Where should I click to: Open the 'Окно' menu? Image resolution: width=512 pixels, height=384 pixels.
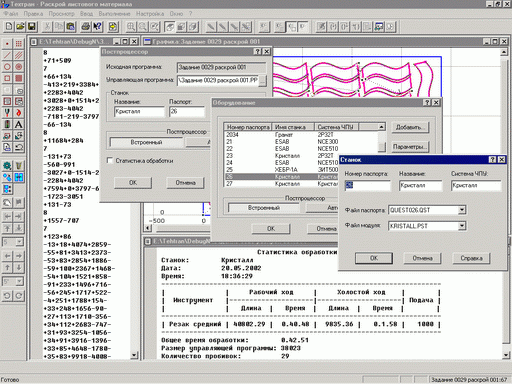pos(176,14)
